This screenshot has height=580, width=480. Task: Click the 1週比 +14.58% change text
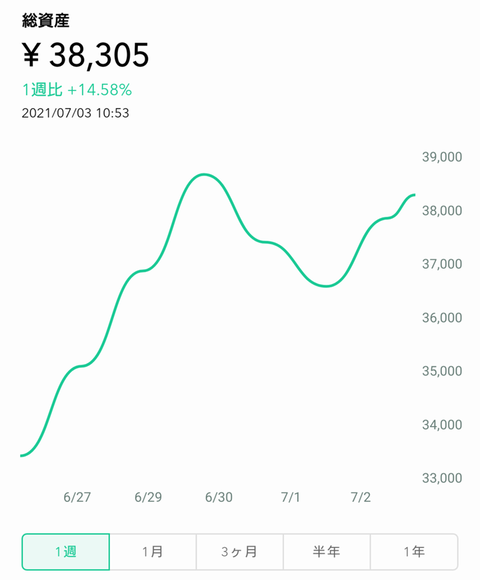click(x=77, y=90)
